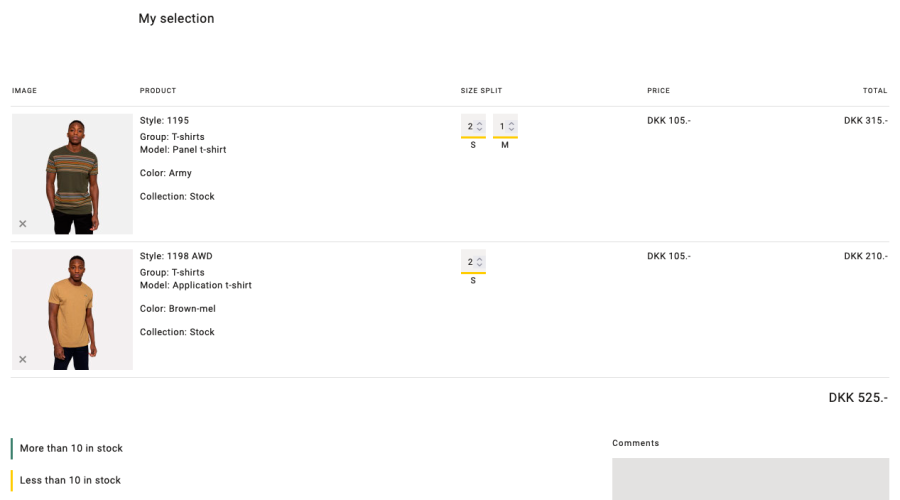
Task: Click the size S quantity field for style 1195
Action: [x=469, y=127]
